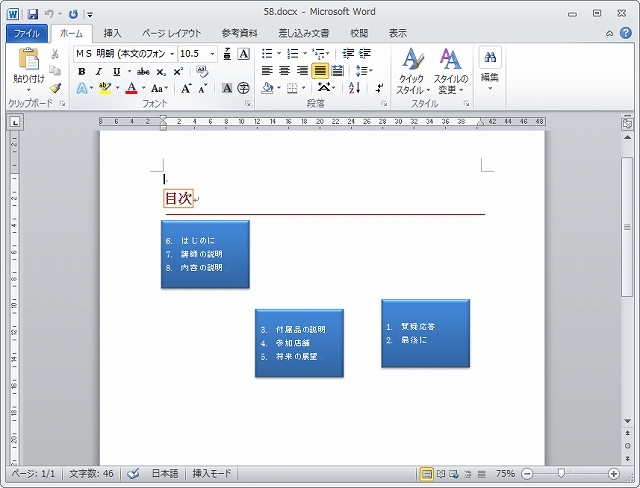The height and width of the screenshot is (488, 640).
Task: Open the font name dropdown MS 明朝
Action: (124, 53)
